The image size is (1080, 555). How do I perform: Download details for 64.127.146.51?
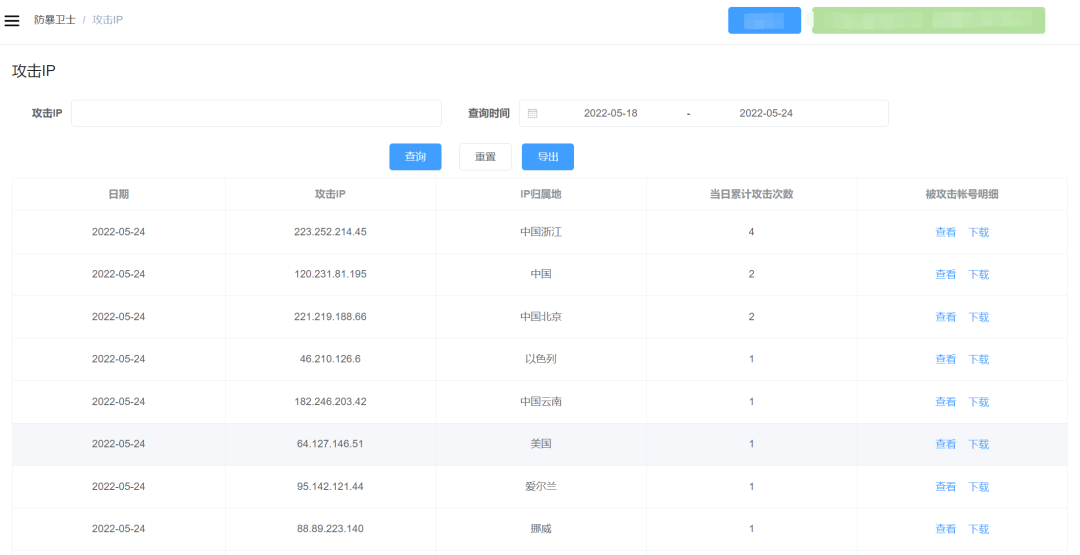pyautogui.click(x=979, y=444)
